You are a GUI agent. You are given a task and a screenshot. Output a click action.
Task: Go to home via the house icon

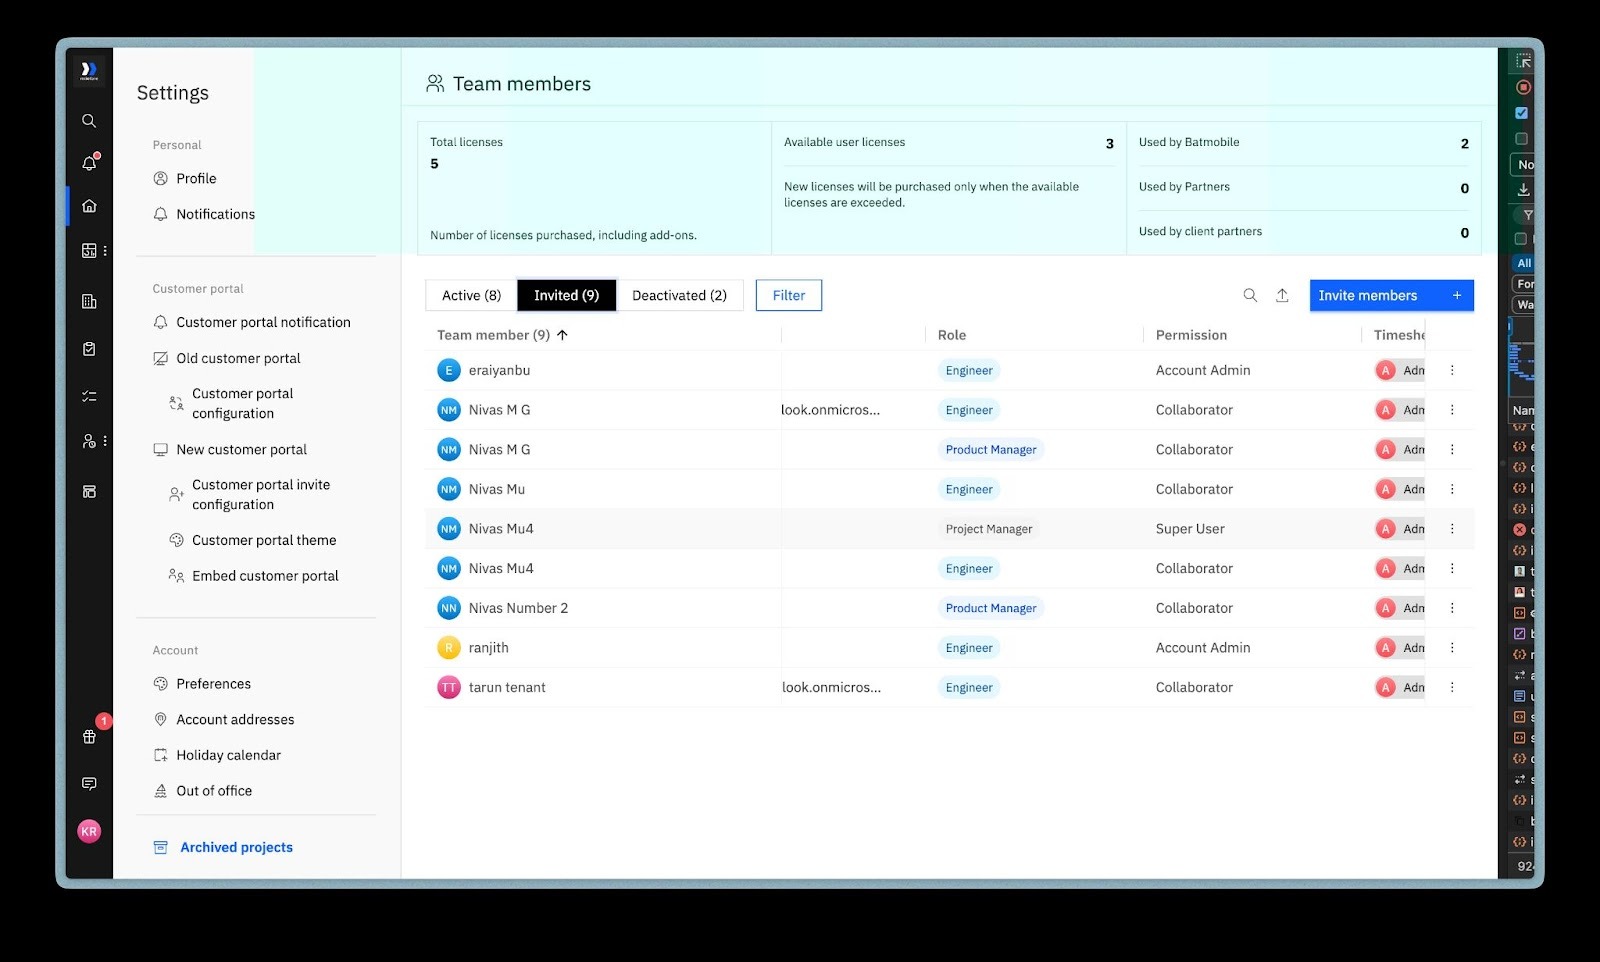(x=89, y=206)
